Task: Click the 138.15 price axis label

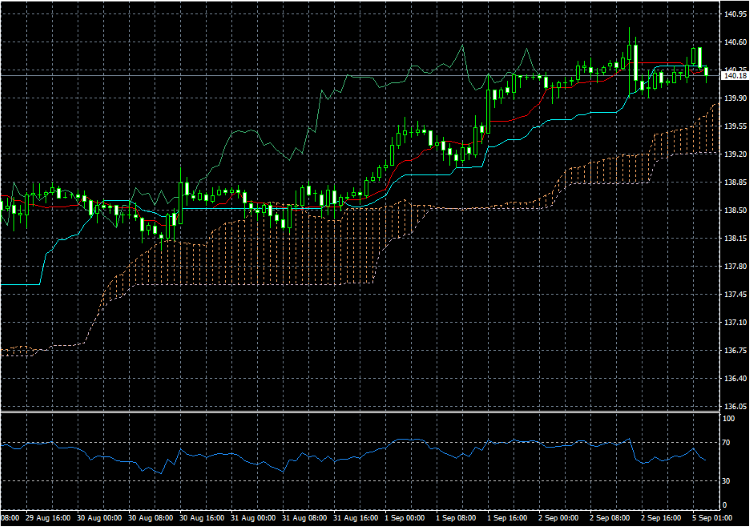Action: 735,238
